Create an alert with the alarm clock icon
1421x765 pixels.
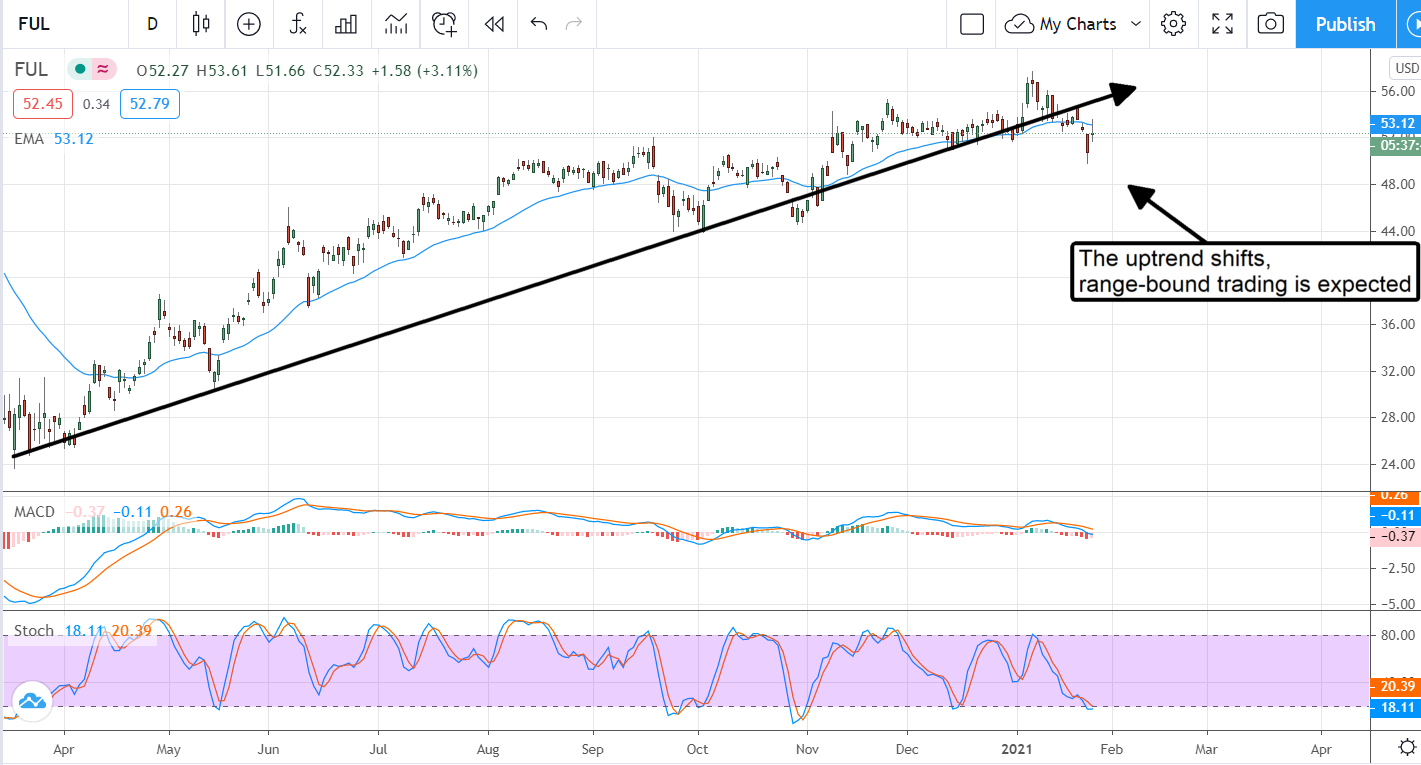(445, 24)
